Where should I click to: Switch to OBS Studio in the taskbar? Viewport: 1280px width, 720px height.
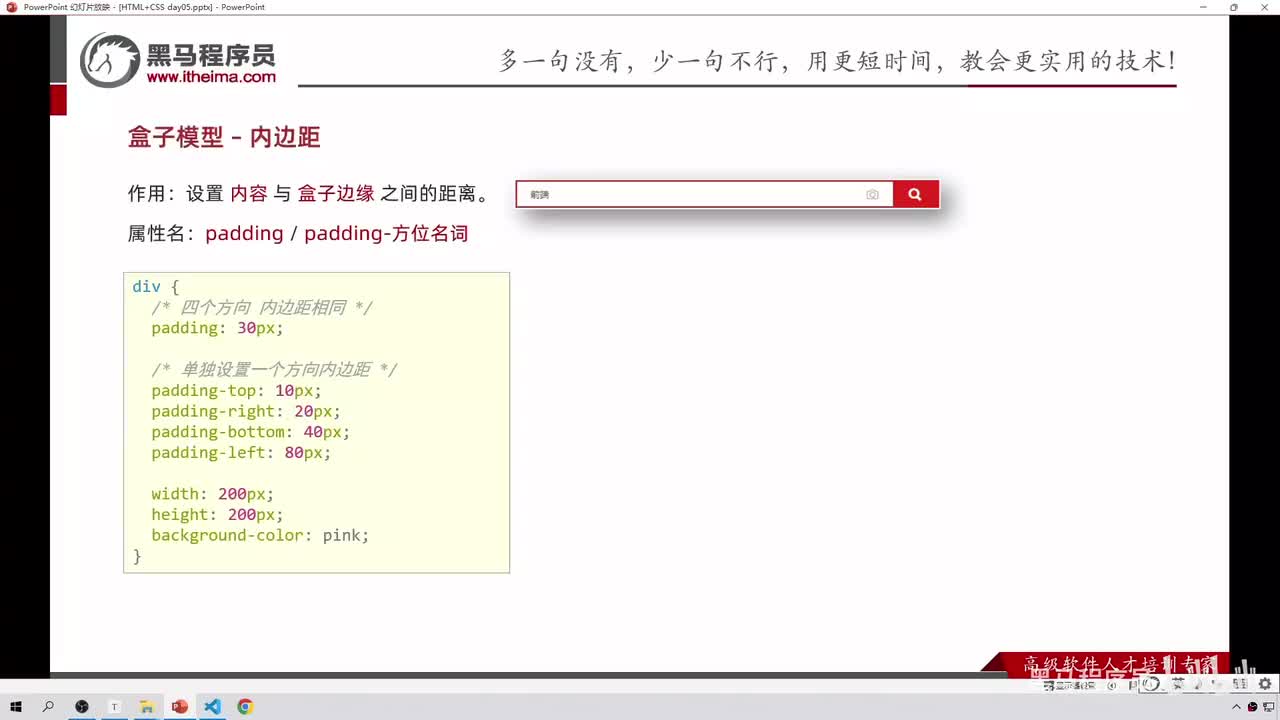coord(82,707)
